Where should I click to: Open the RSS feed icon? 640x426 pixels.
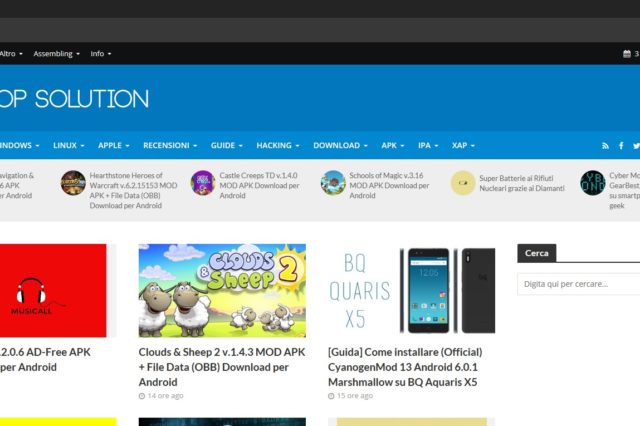605,146
